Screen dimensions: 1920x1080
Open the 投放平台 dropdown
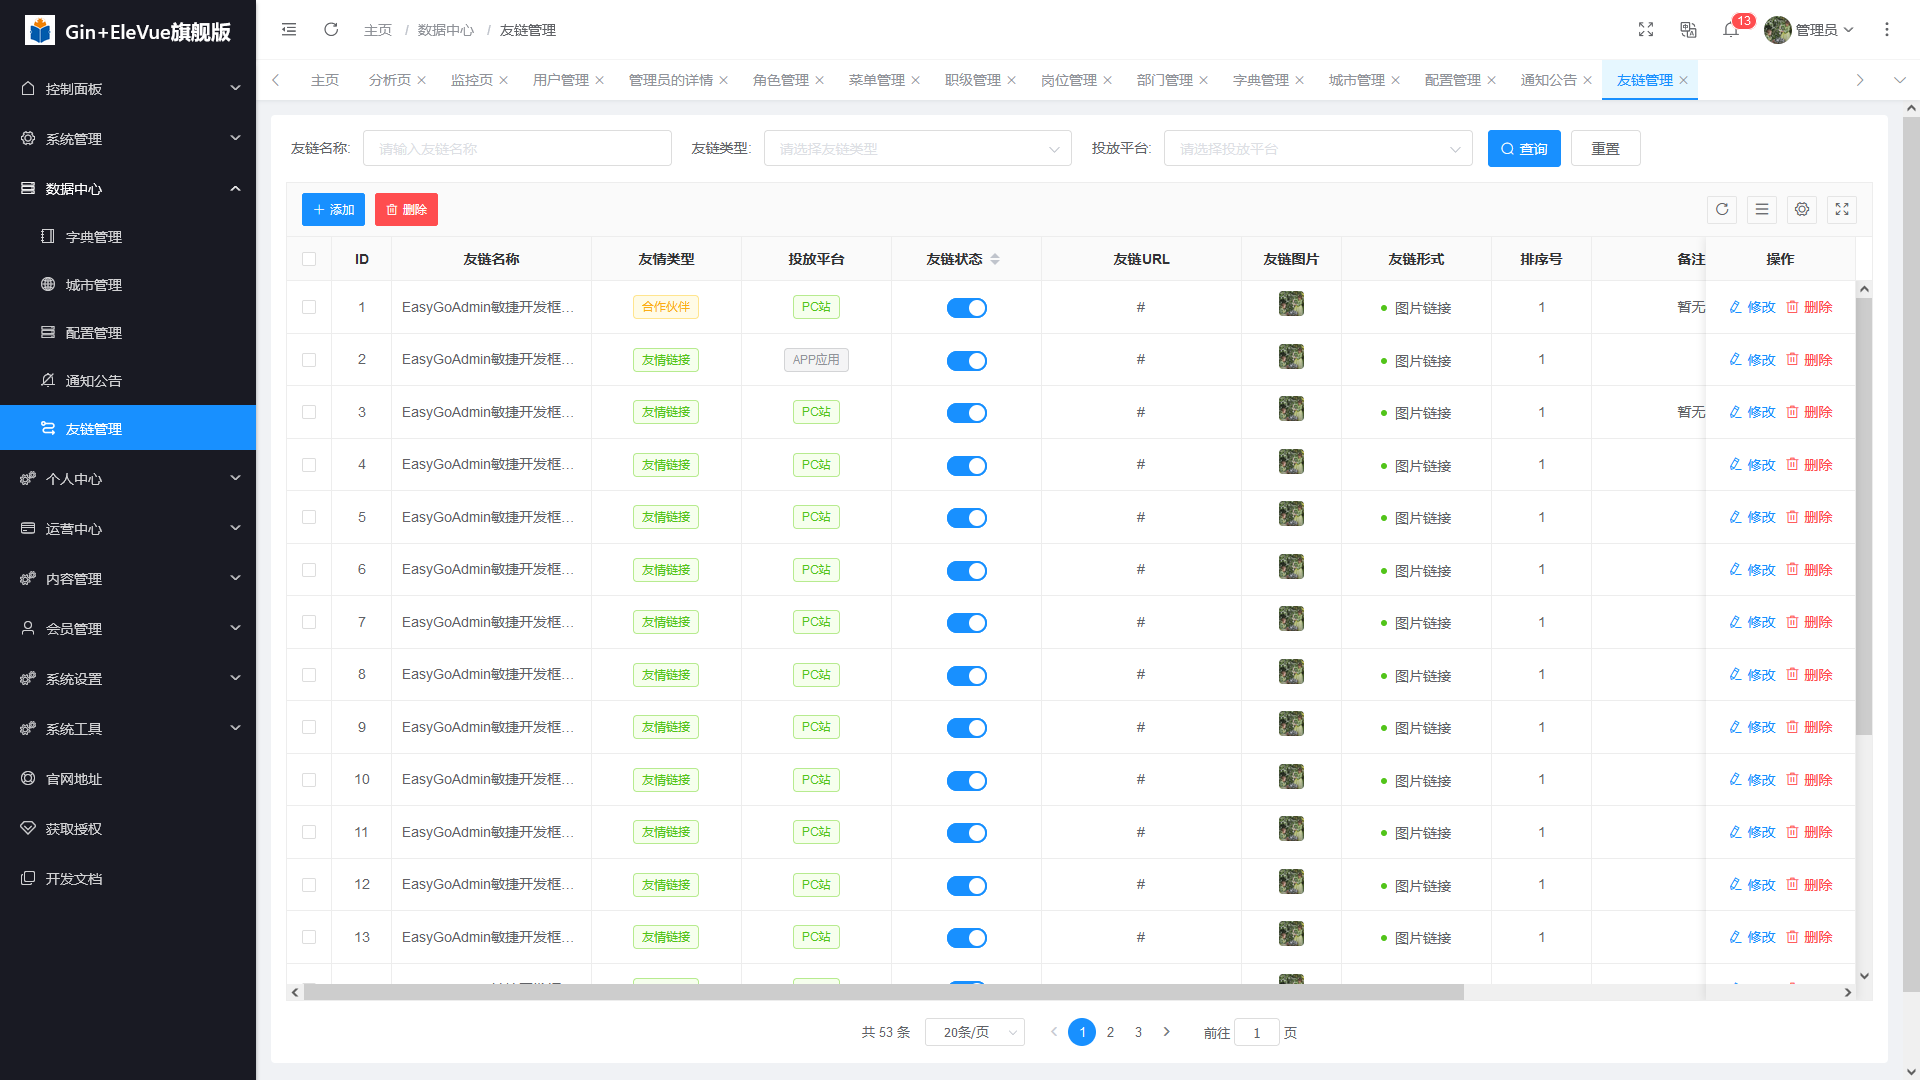tap(1317, 149)
